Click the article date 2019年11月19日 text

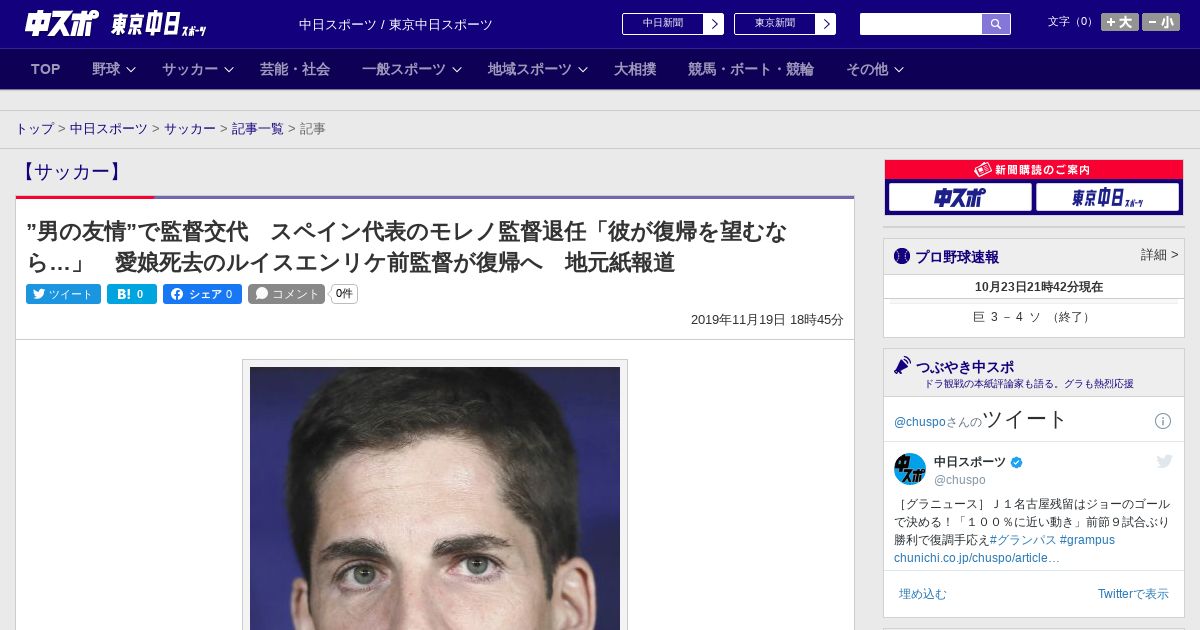767,320
